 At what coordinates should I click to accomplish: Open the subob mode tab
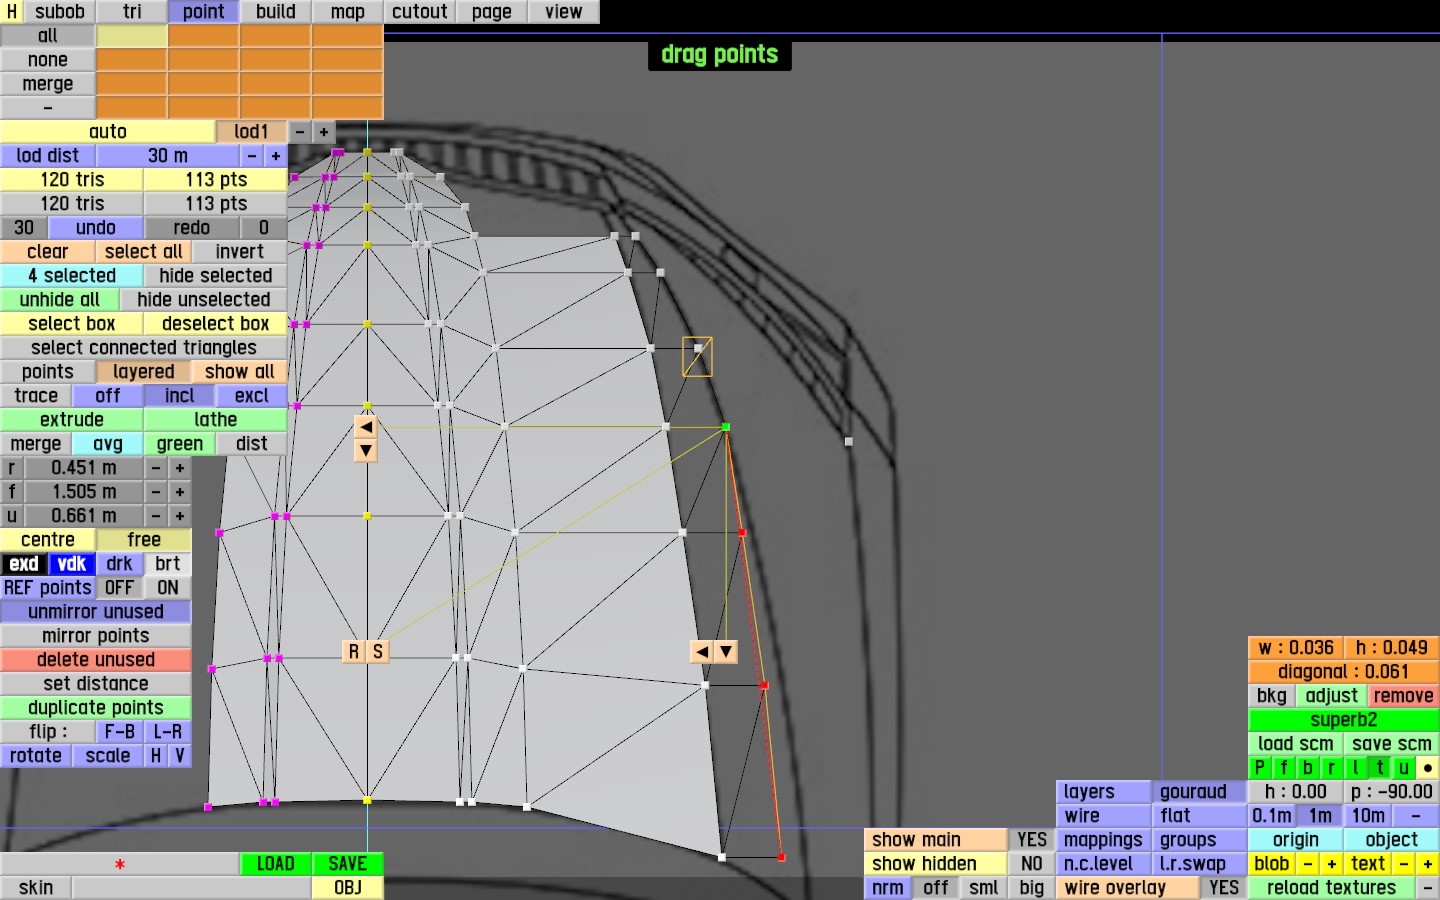coord(60,12)
